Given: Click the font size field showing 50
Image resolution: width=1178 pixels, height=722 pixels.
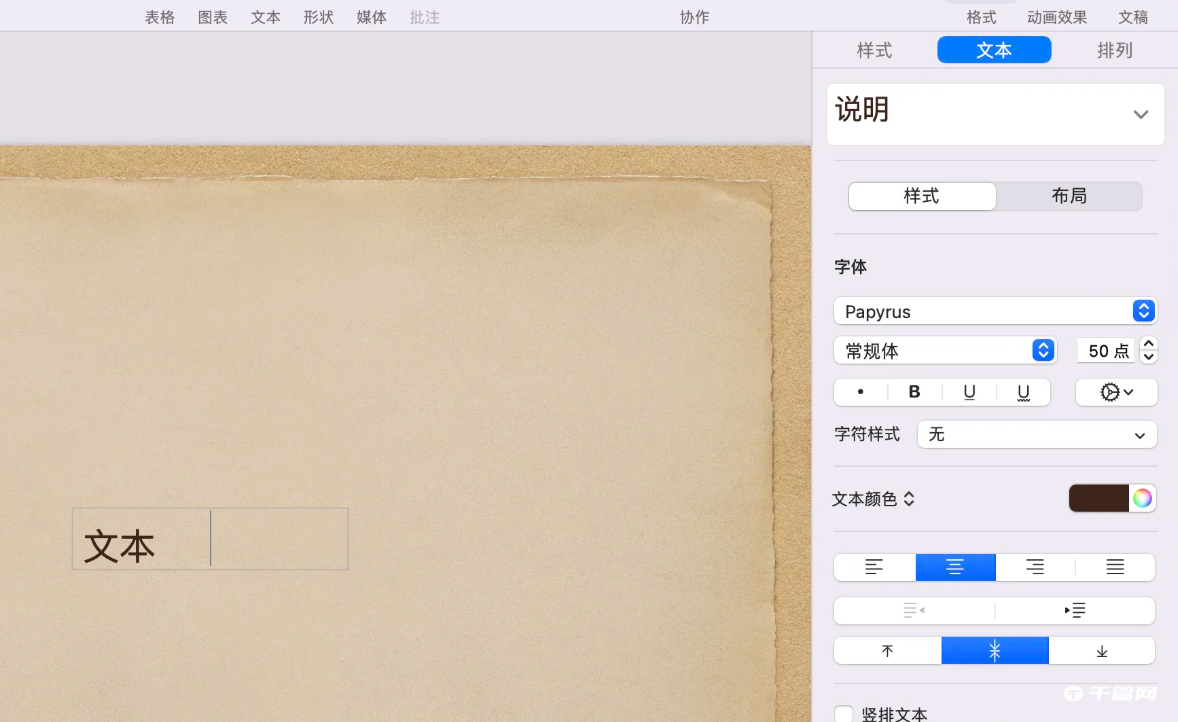Looking at the screenshot, I should (1105, 350).
